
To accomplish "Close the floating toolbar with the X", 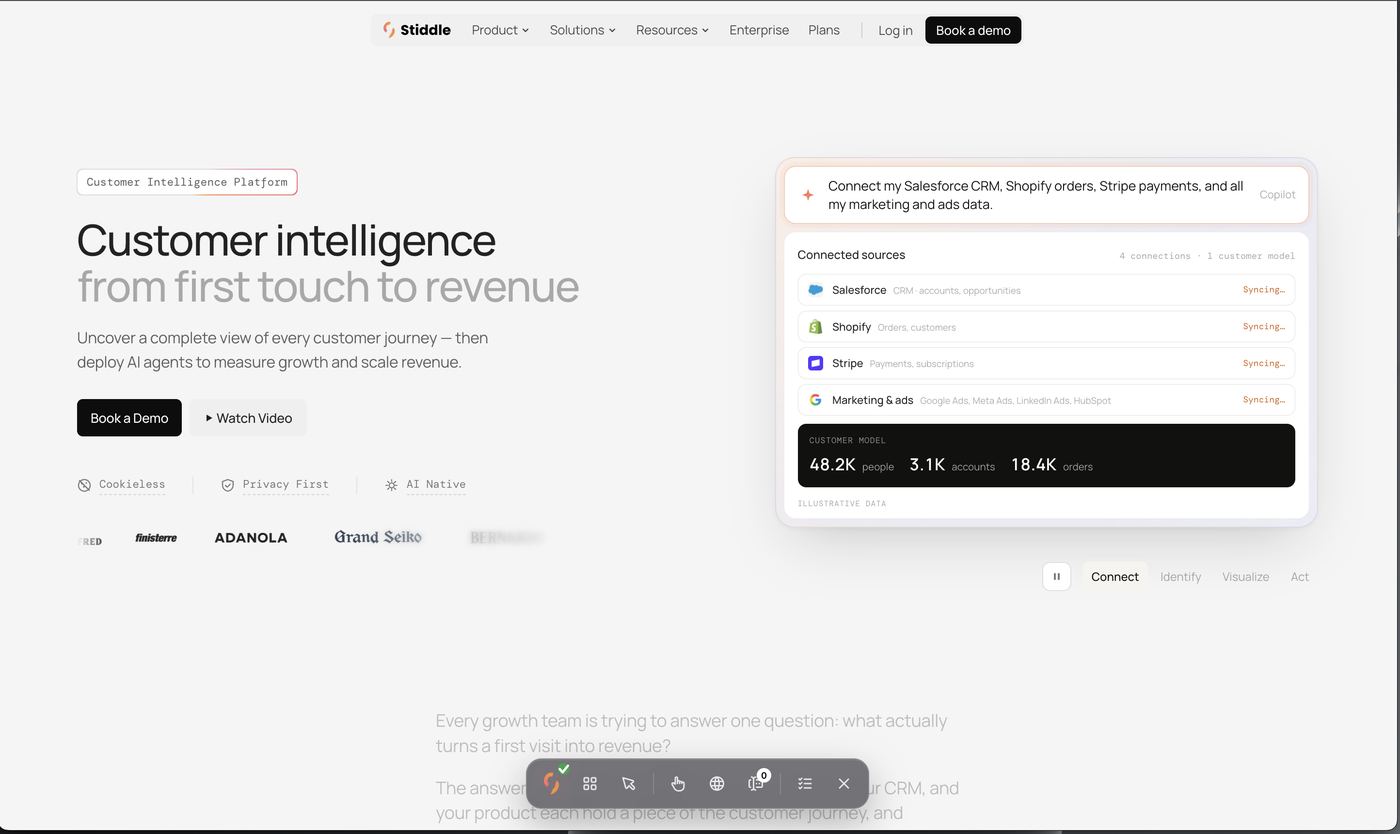I will [844, 784].
